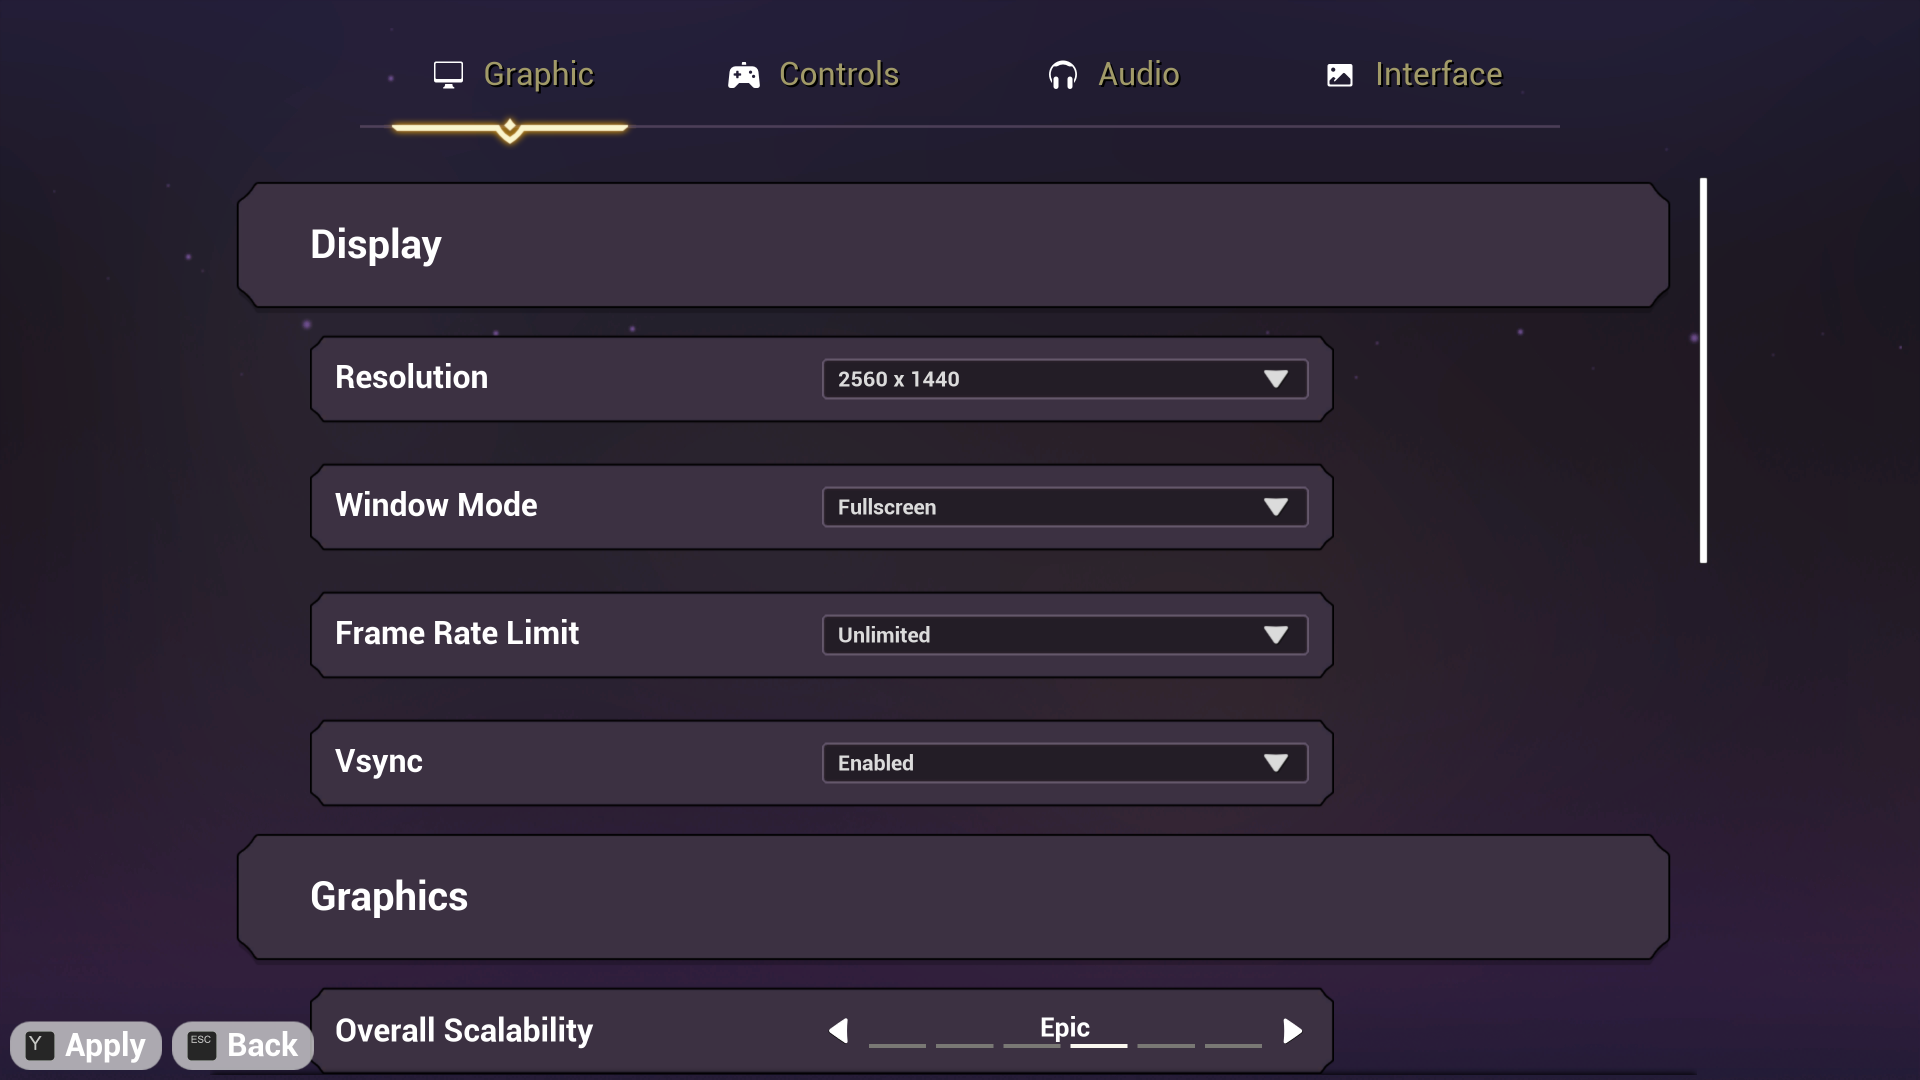Click the last segment of the Overall Scalability slider

[1233, 1045]
